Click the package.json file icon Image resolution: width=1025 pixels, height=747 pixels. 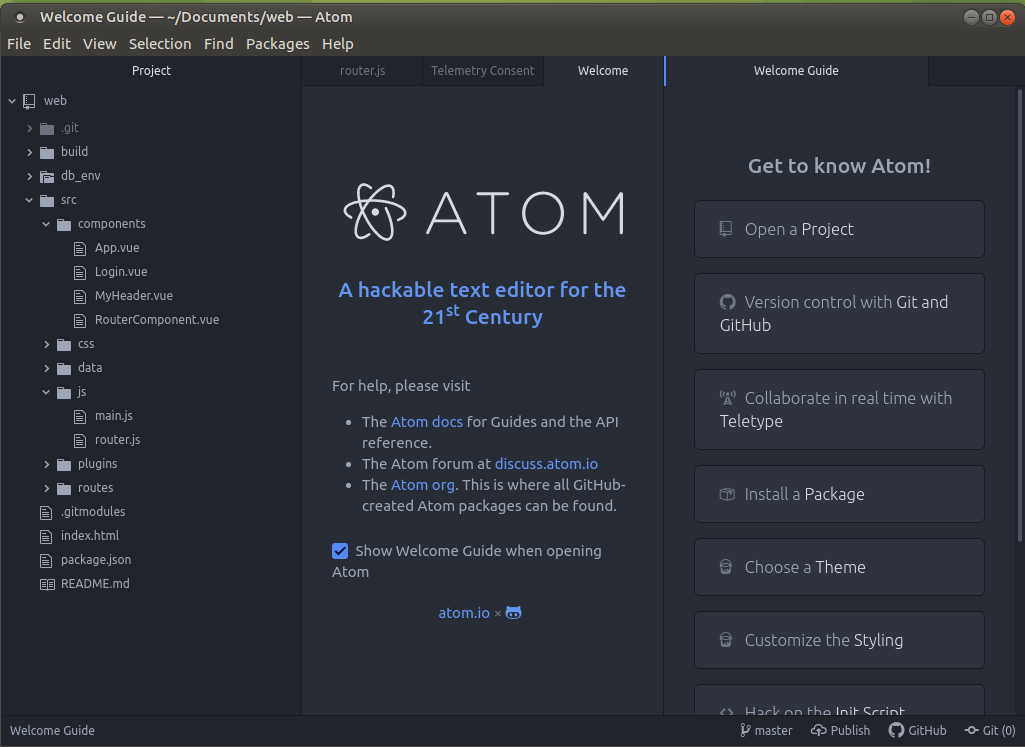coord(46,561)
